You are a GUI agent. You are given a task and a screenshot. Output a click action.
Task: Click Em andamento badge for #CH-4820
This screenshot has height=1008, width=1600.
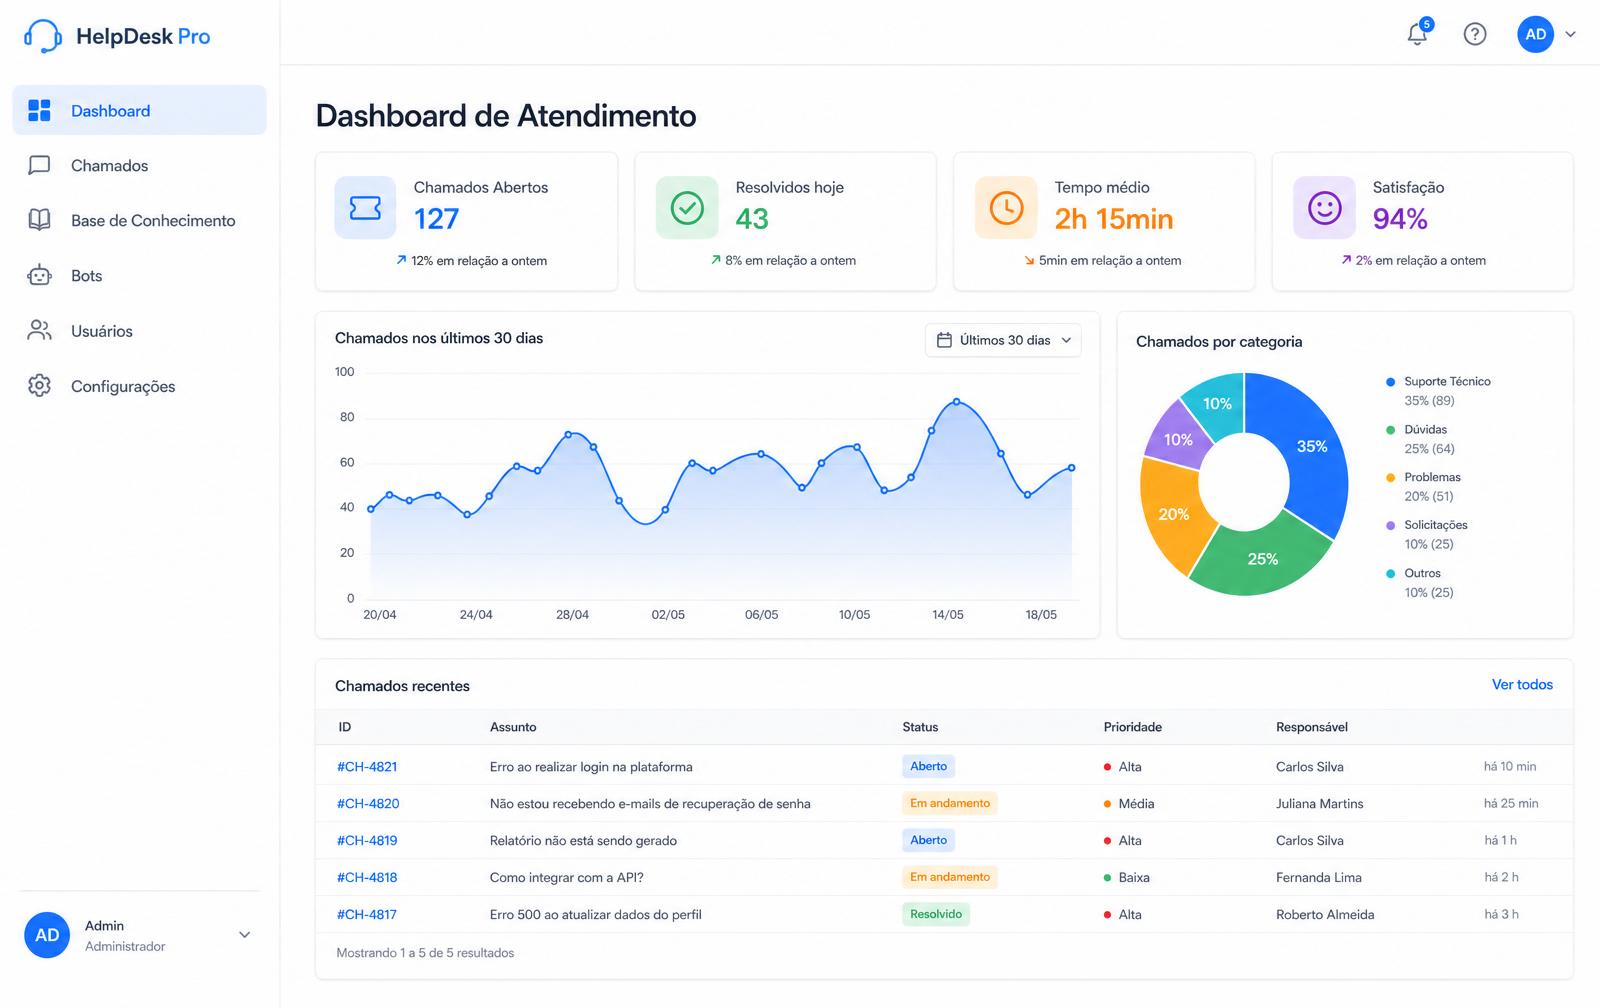[x=949, y=804]
